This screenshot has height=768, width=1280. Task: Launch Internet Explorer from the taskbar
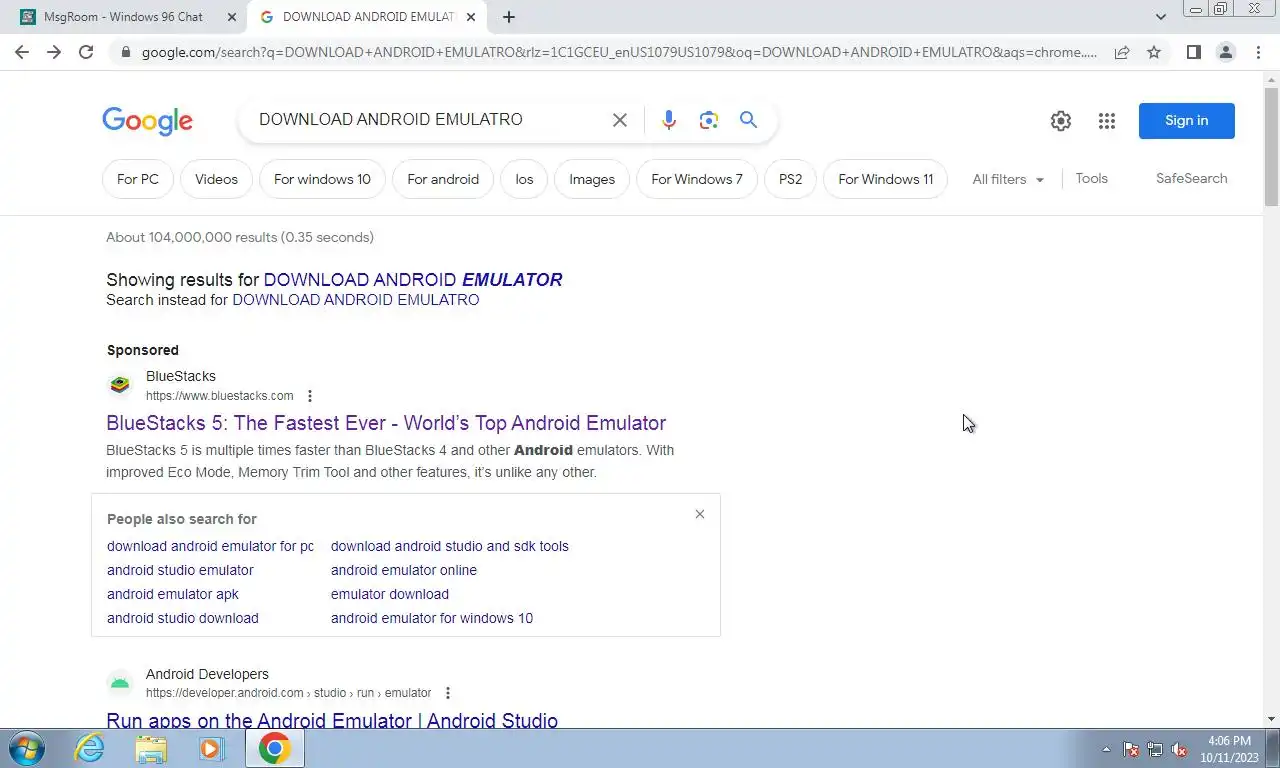coord(90,748)
